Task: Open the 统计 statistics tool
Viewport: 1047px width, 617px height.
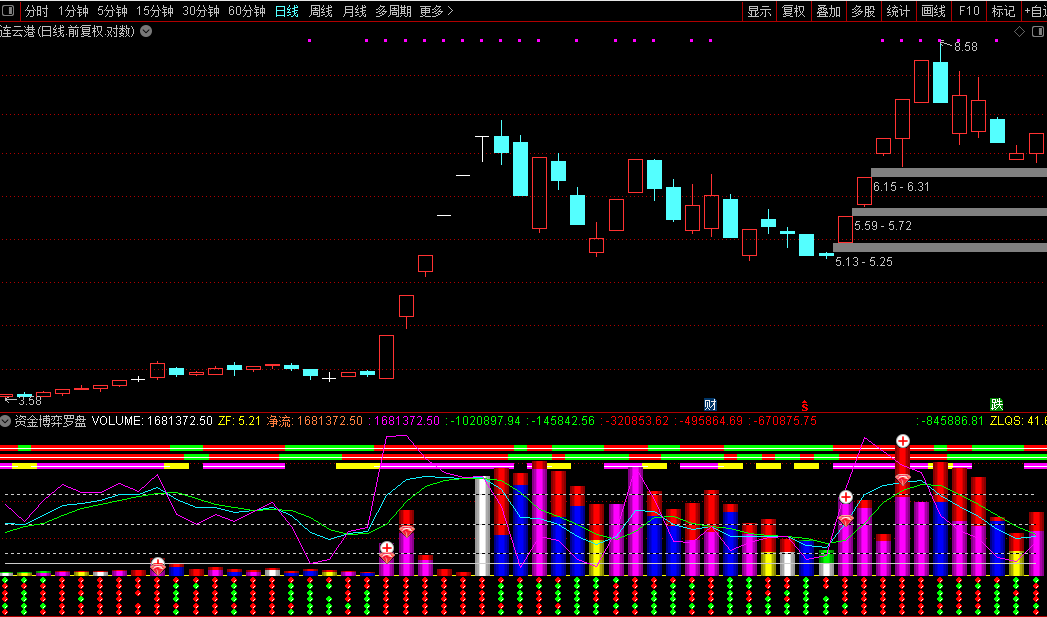Action: click(x=898, y=11)
